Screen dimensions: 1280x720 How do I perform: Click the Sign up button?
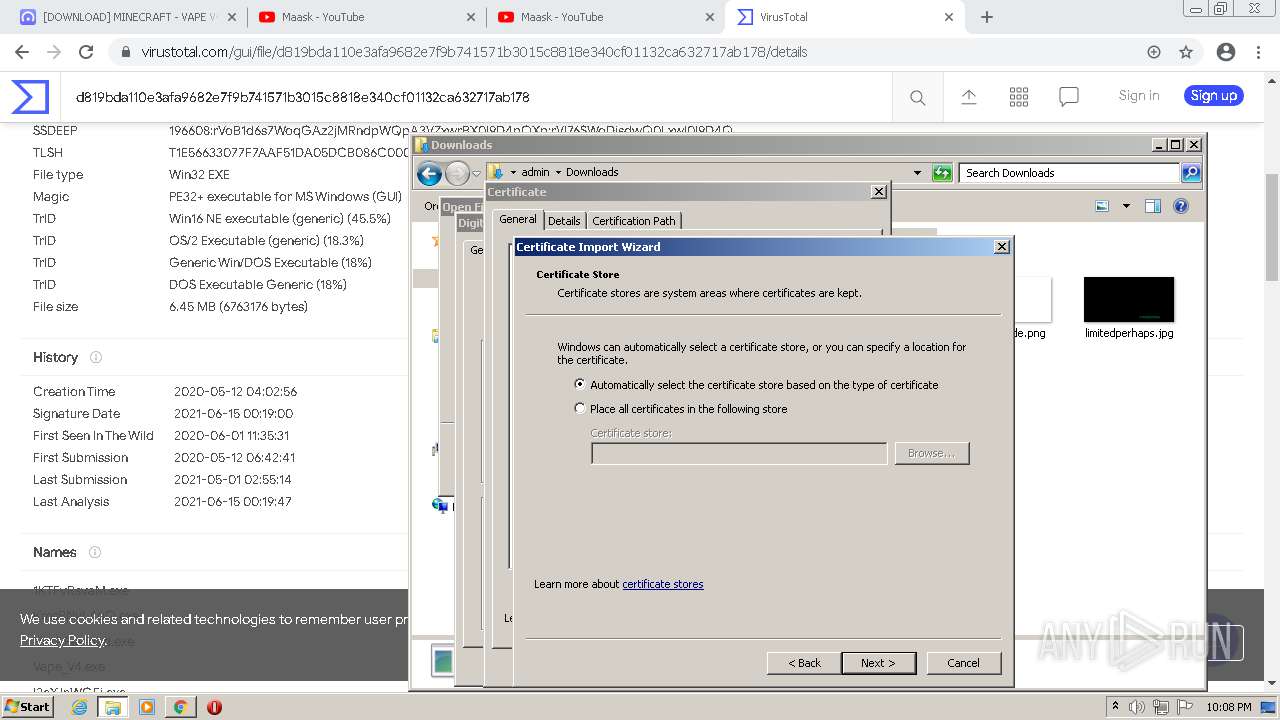click(x=1214, y=96)
